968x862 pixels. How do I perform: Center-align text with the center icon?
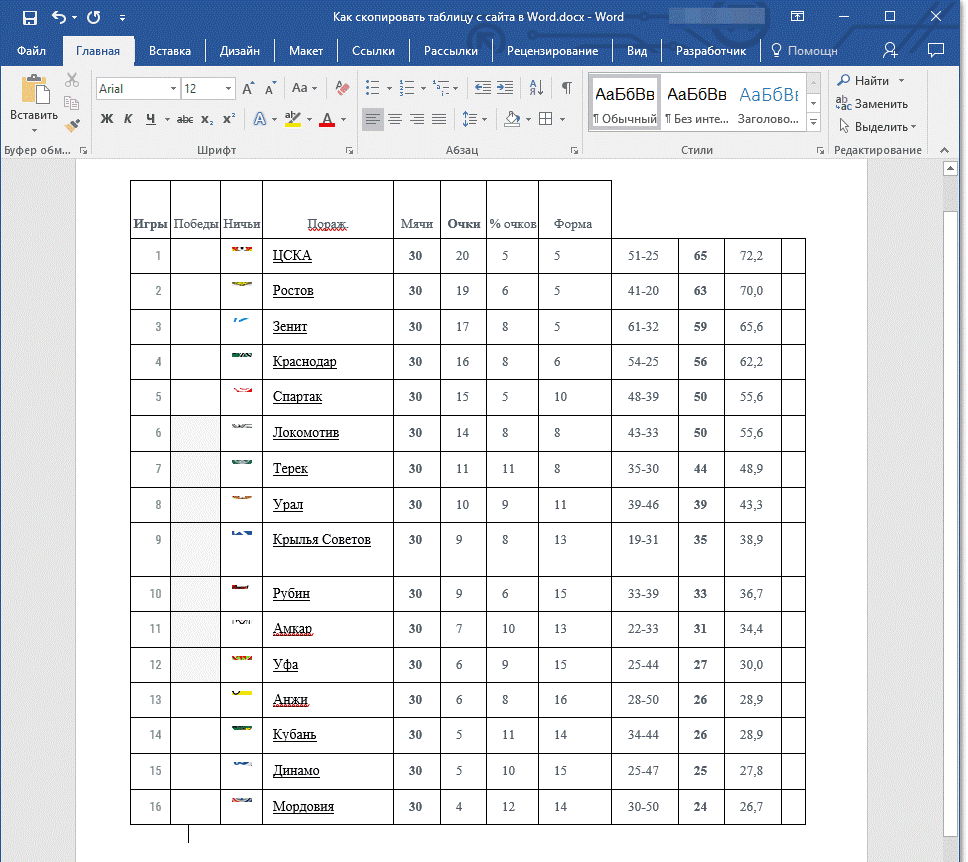[395, 119]
